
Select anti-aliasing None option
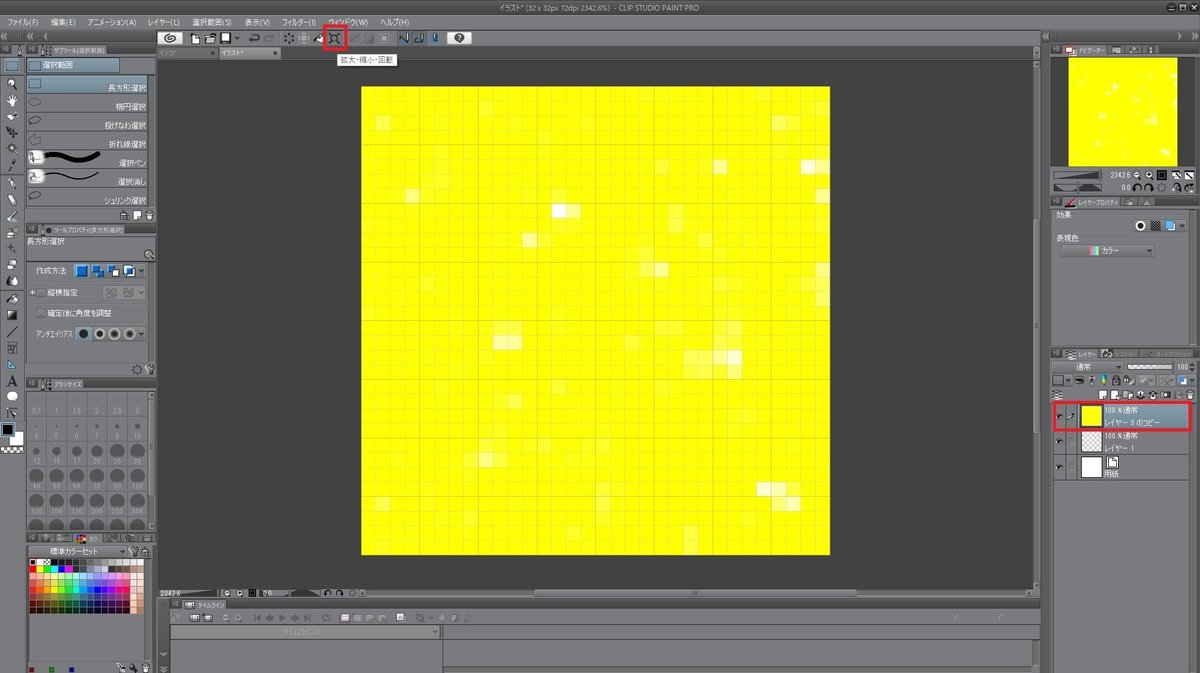[84, 334]
